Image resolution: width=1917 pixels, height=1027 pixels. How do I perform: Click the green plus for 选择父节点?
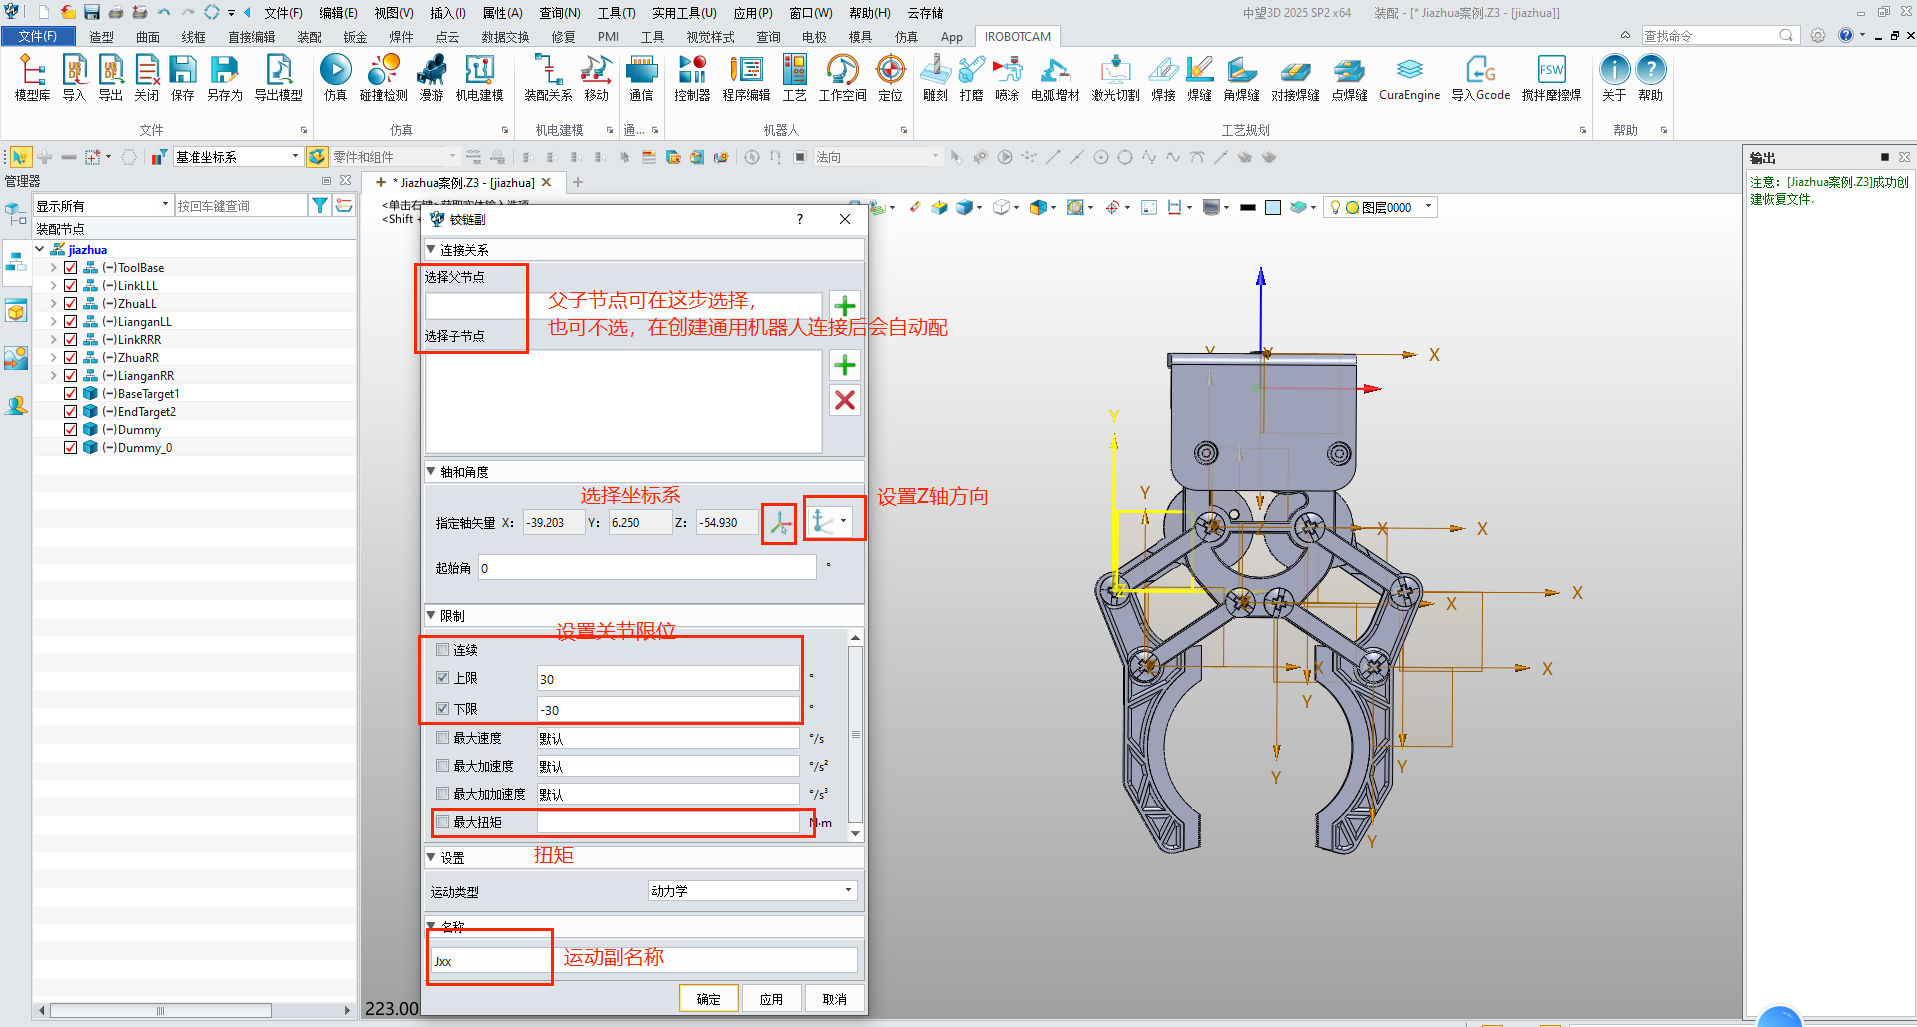point(845,305)
